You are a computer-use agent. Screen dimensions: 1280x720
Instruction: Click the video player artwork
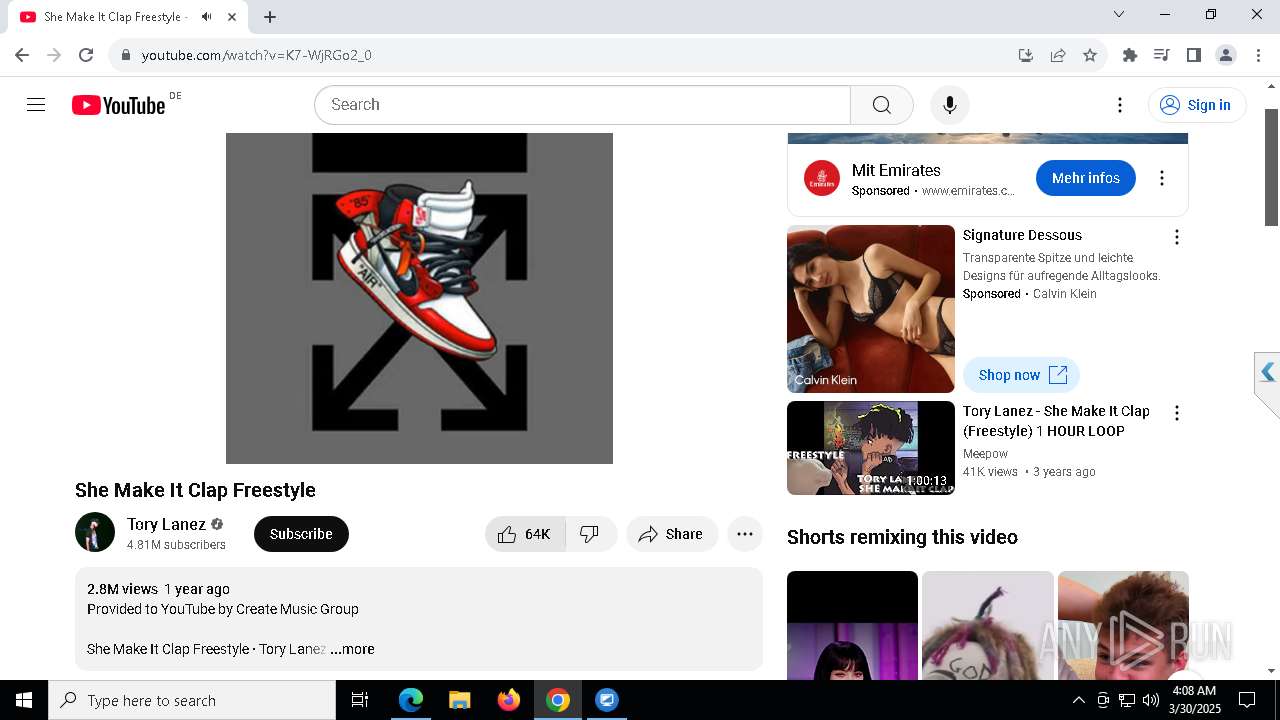click(x=419, y=298)
